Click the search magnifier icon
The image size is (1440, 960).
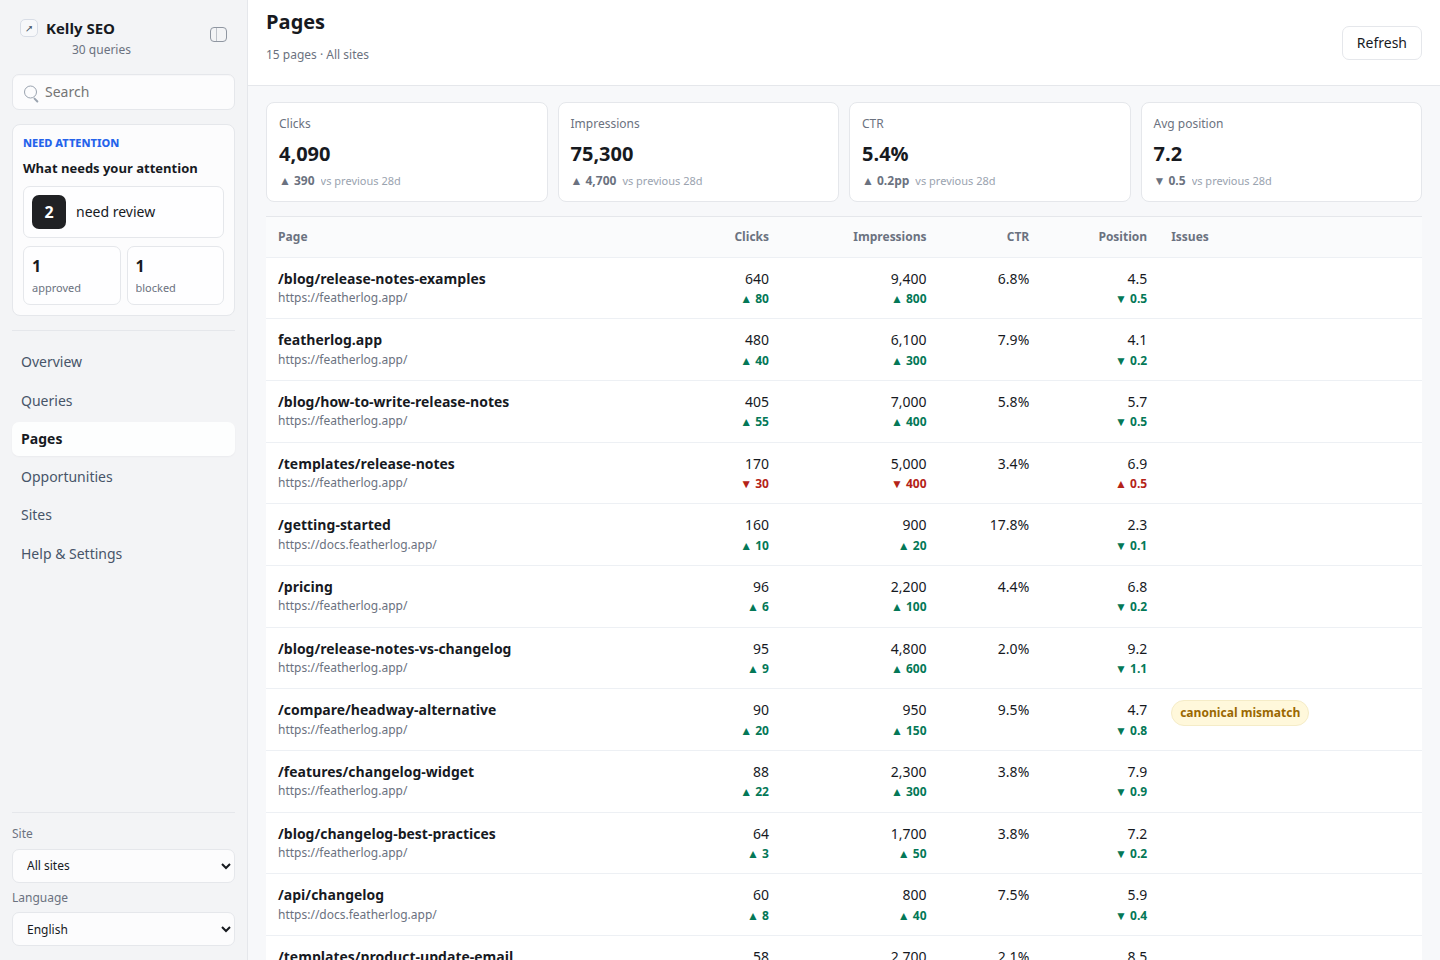click(31, 93)
